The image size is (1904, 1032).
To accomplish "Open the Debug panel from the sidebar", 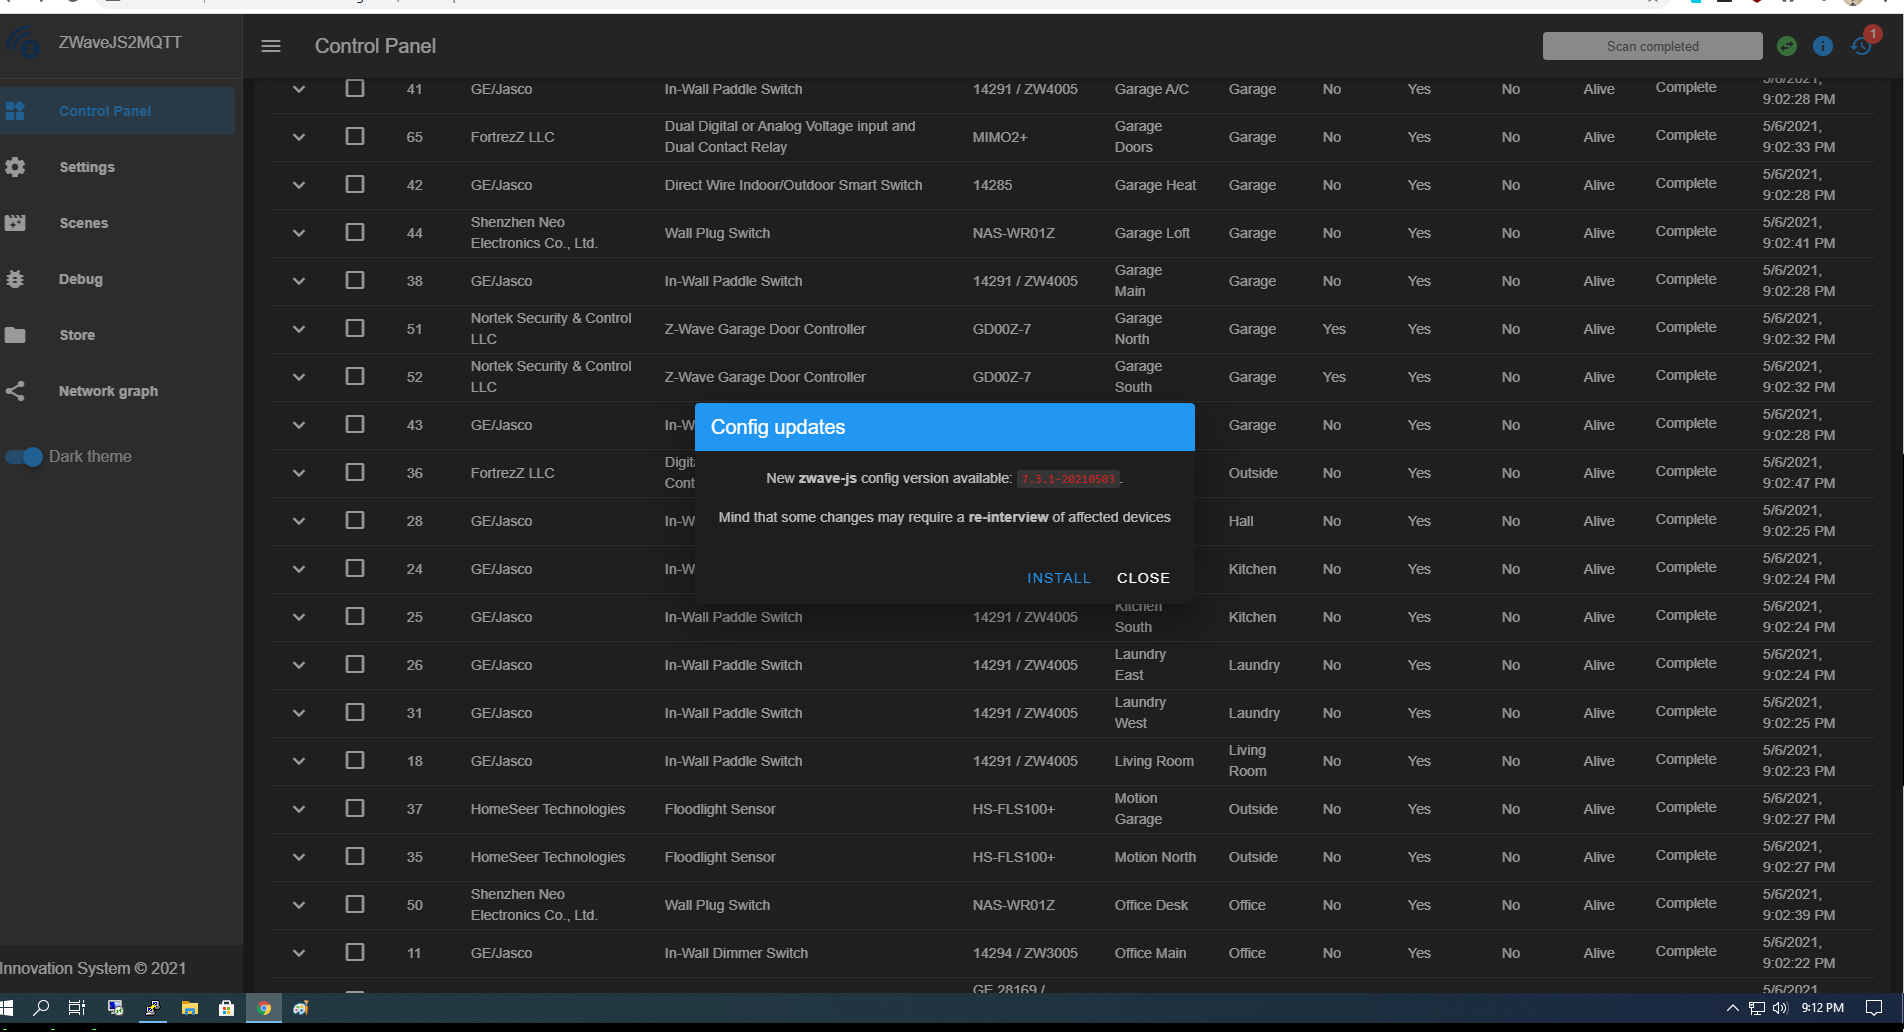I will (x=80, y=279).
